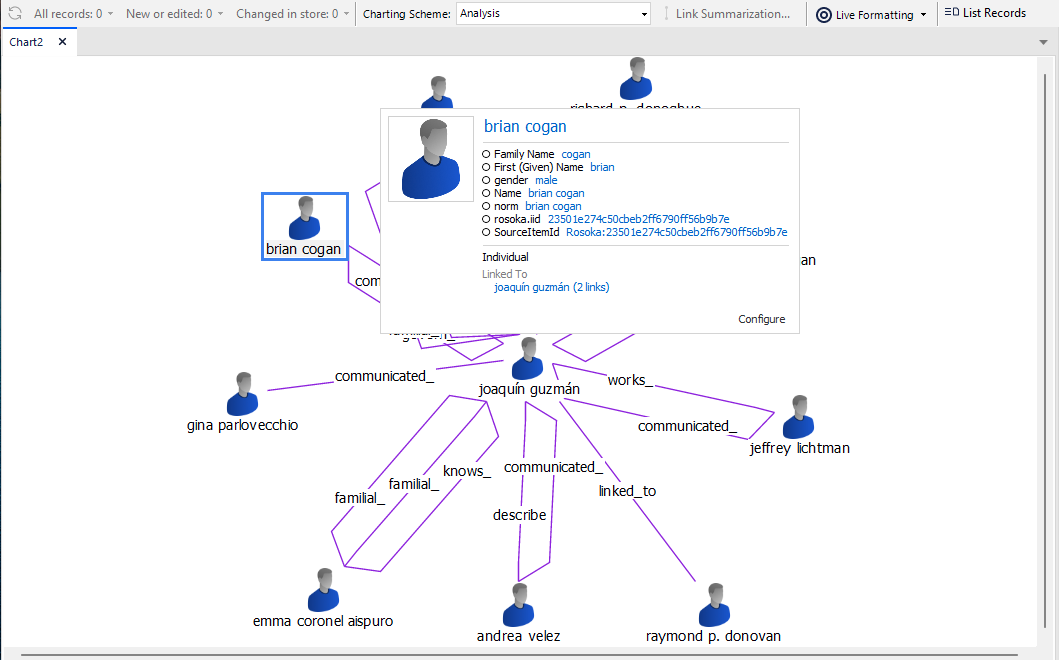Viewport: 1059px width, 660px height.
Task: Click List Records button
Action: (x=985, y=13)
